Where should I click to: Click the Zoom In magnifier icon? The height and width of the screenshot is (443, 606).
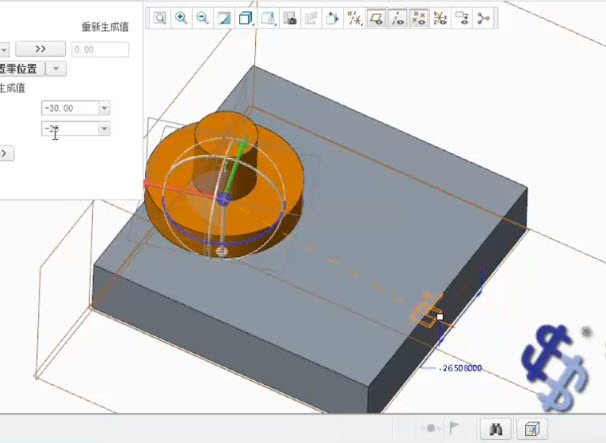click(x=181, y=18)
